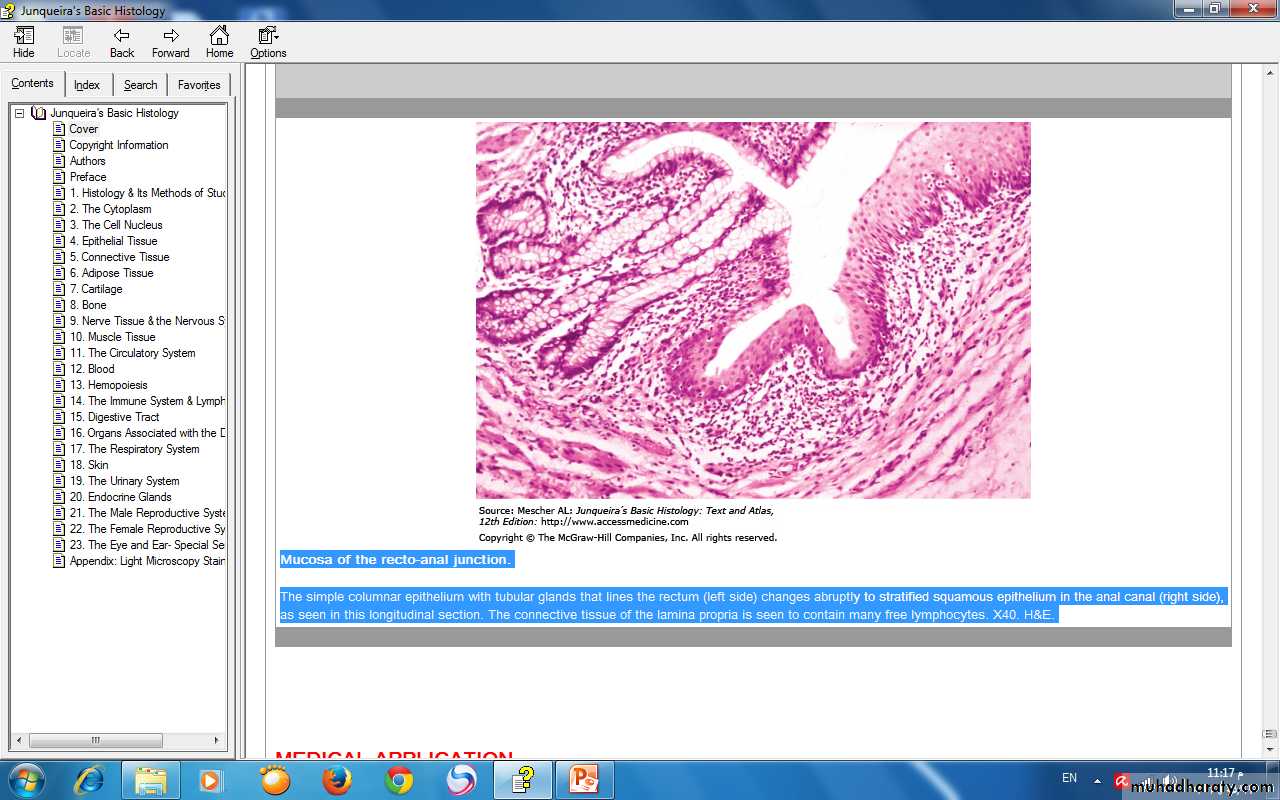Open the Favorites tab
The width and height of the screenshot is (1280, 800).
tap(199, 85)
